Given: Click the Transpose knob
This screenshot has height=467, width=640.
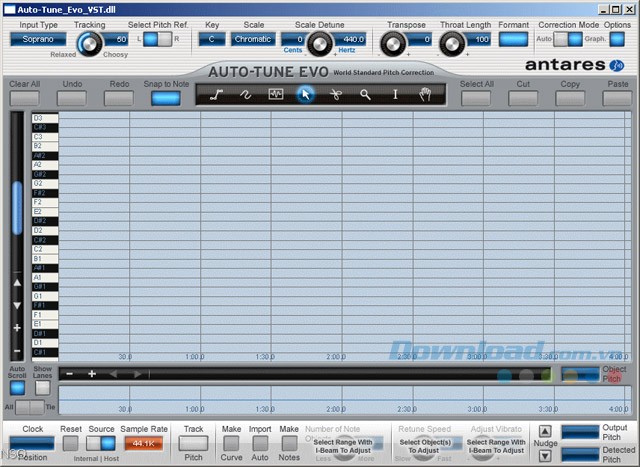Looking at the screenshot, I should tap(393, 44).
